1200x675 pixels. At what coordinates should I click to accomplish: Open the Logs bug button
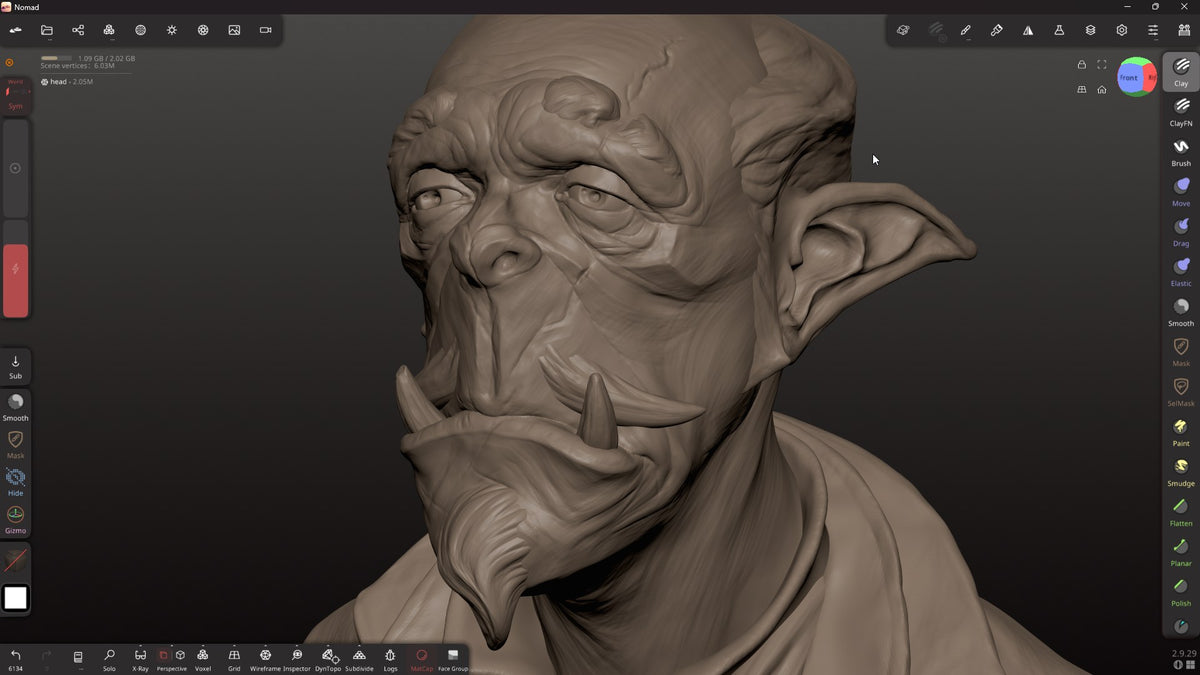[x=390, y=659]
